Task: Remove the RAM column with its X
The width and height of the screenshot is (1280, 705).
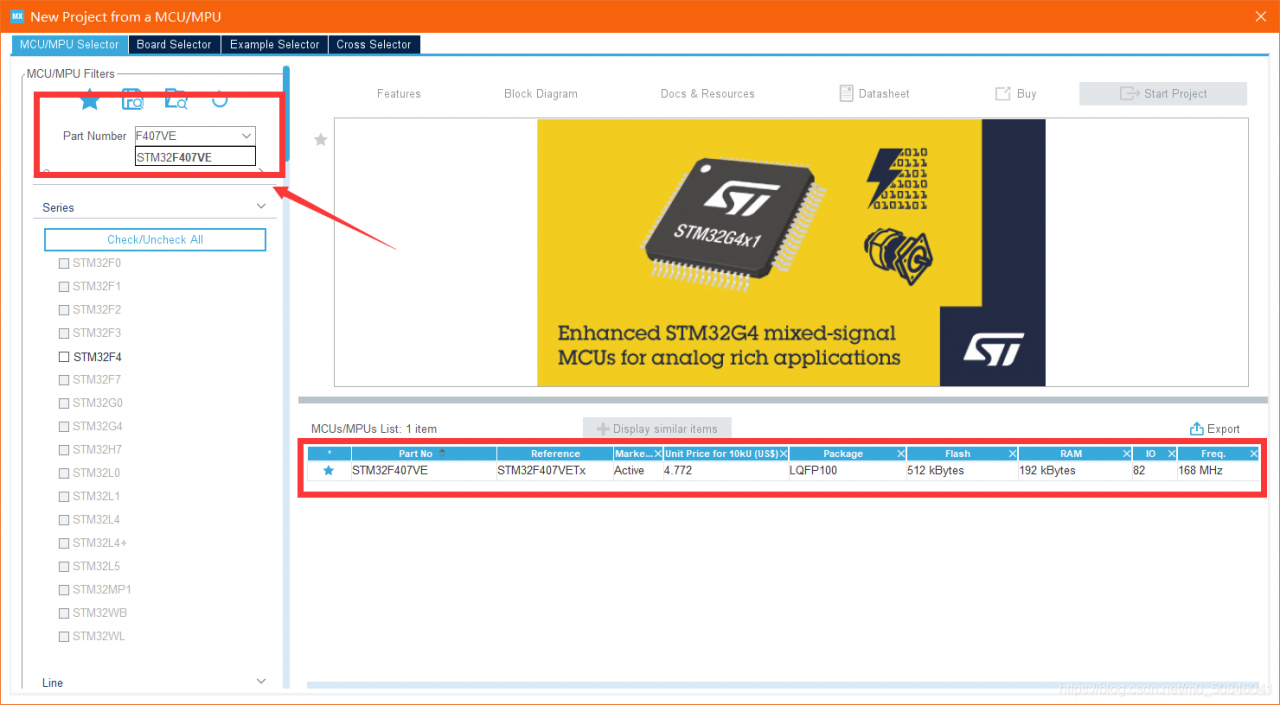Action: tap(1127, 454)
